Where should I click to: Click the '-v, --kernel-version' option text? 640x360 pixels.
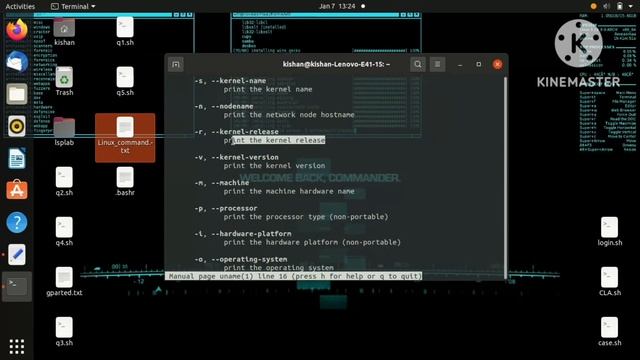[236, 157]
